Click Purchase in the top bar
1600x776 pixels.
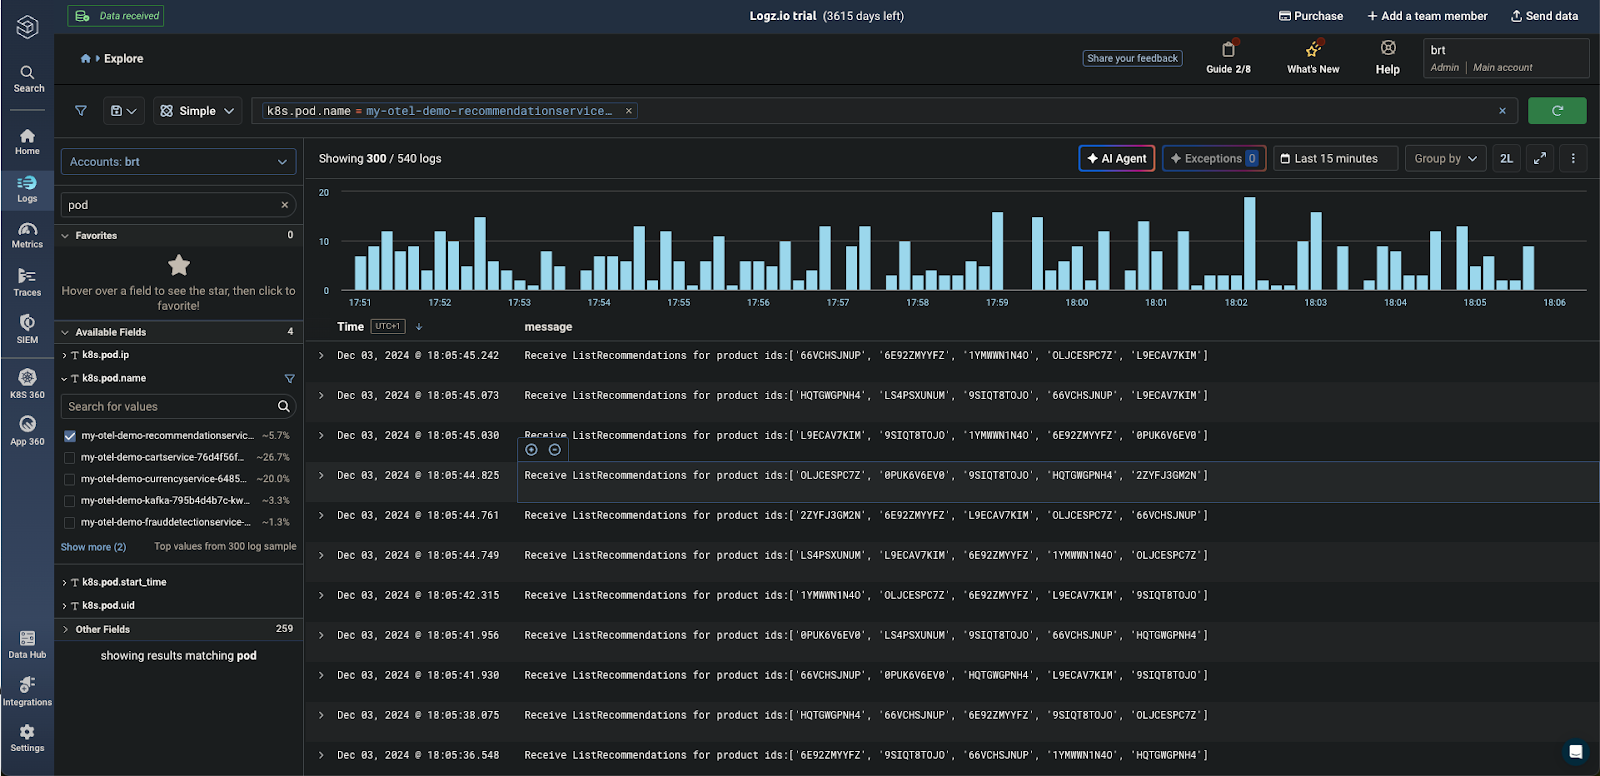click(x=1311, y=16)
